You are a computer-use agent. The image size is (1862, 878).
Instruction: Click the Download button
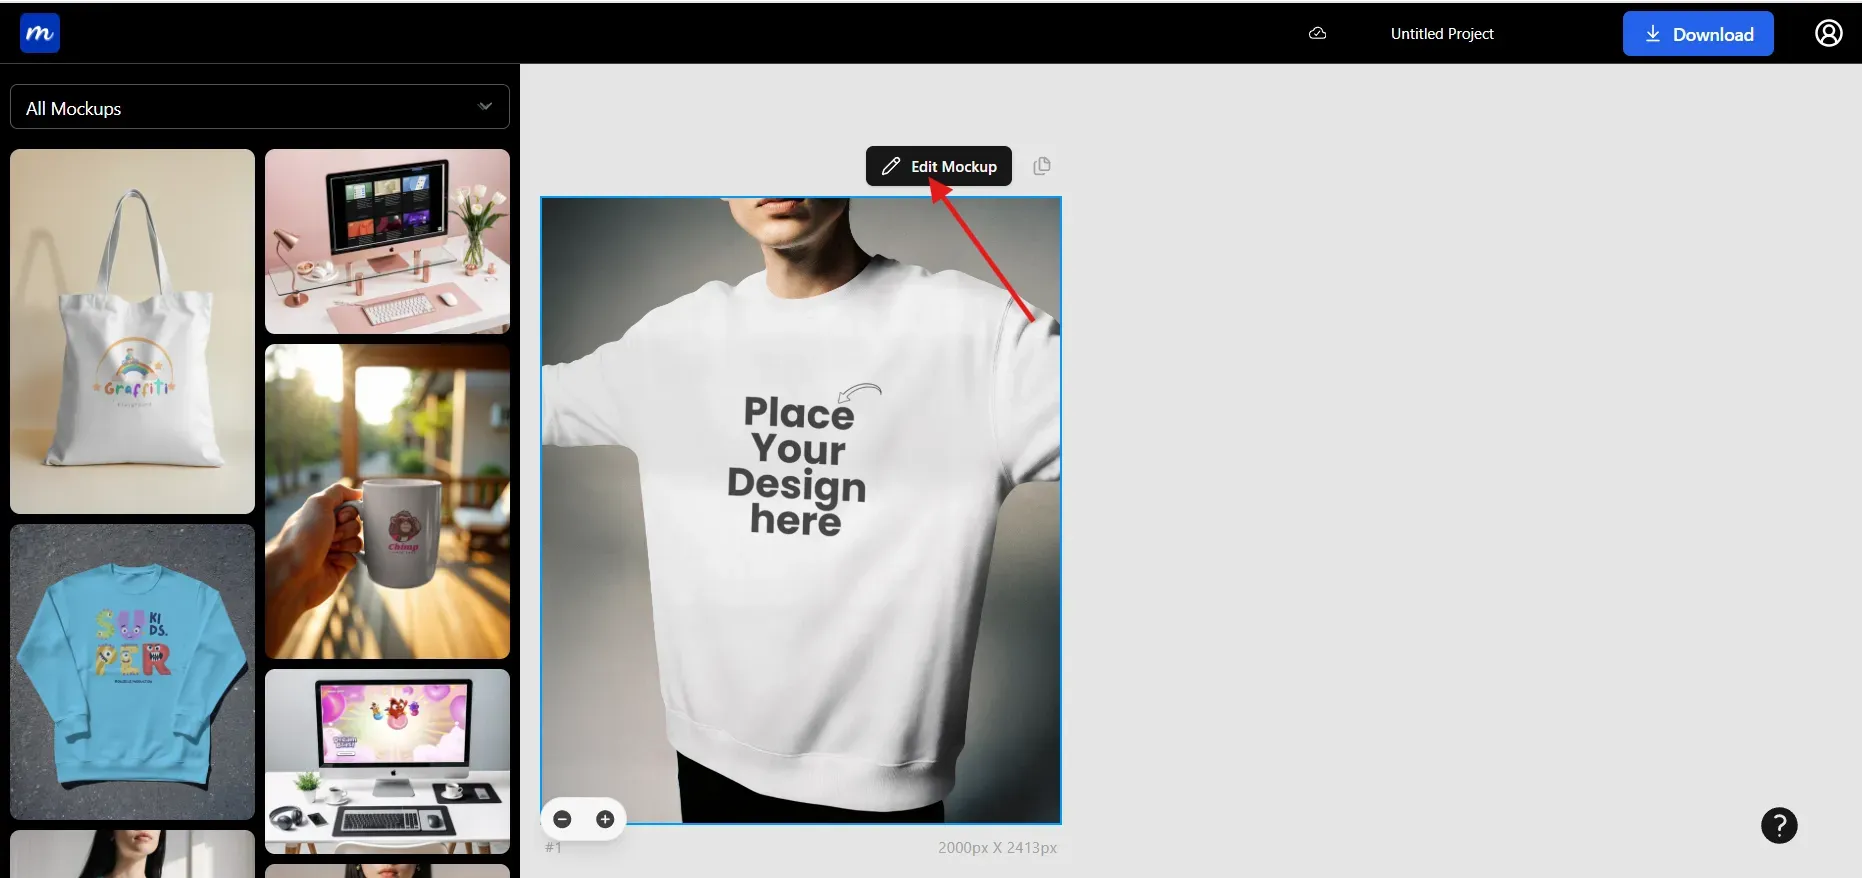click(x=1698, y=34)
